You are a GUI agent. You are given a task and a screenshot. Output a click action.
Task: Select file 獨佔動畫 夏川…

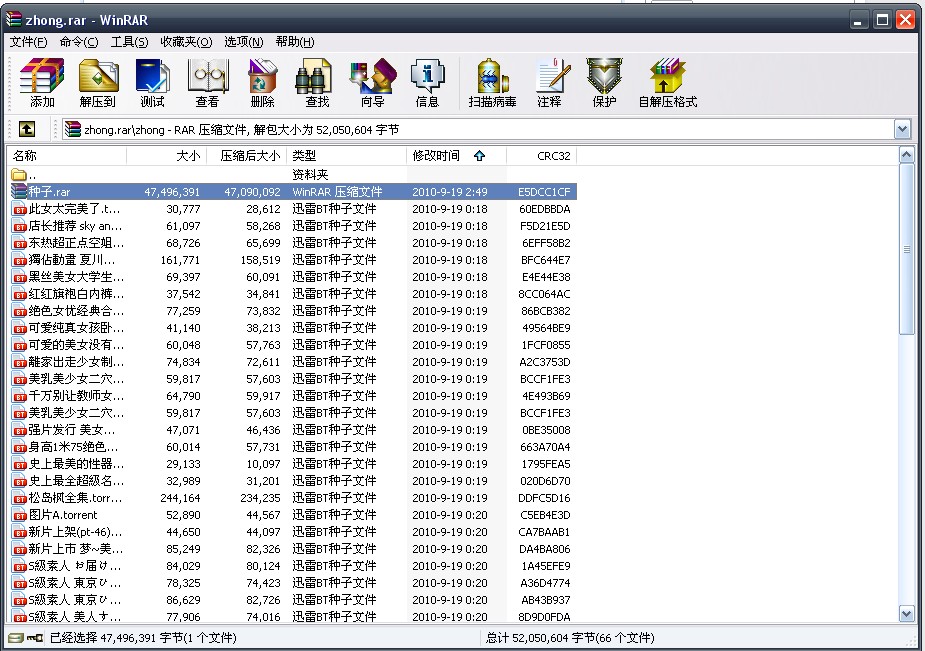(x=72, y=260)
